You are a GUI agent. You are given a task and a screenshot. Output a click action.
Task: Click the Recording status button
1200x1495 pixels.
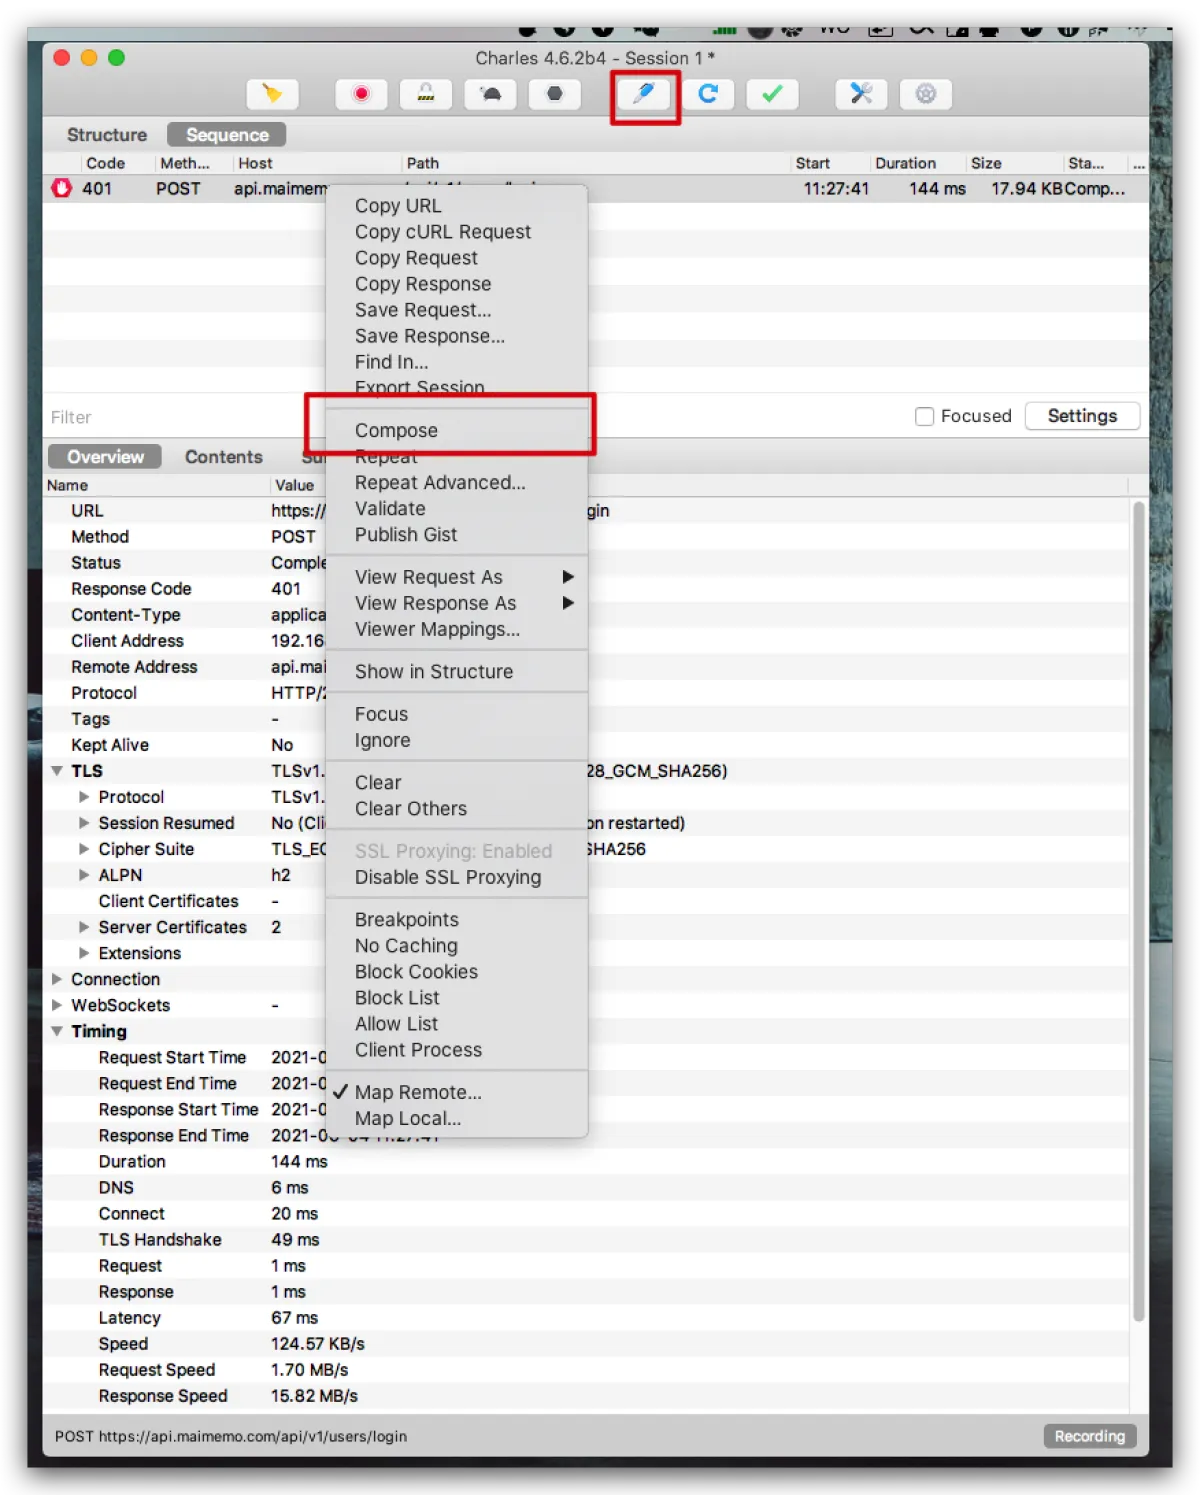point(1089,1436)
